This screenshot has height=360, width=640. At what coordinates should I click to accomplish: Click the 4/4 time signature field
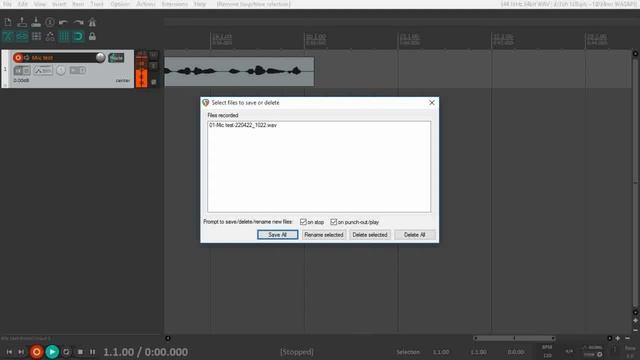pyautogui.click(x=569, y=351)
